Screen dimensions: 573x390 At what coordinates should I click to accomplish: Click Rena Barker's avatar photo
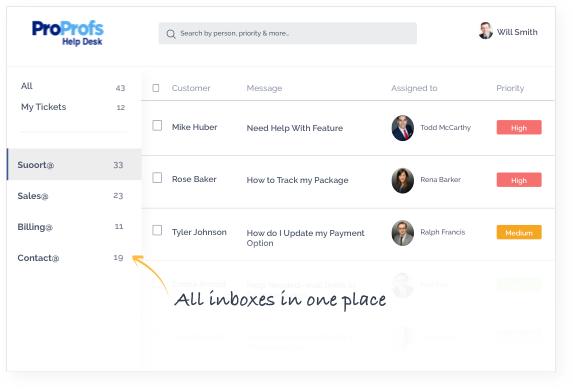[x=403, y=181]
